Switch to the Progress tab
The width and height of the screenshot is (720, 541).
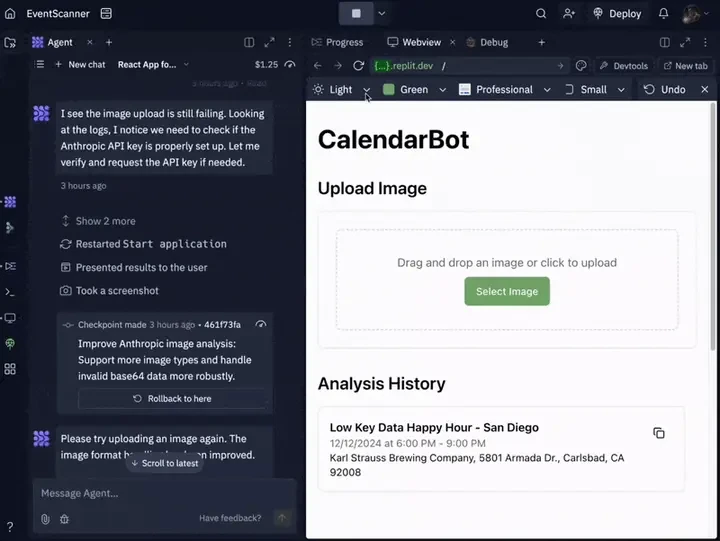338,42
